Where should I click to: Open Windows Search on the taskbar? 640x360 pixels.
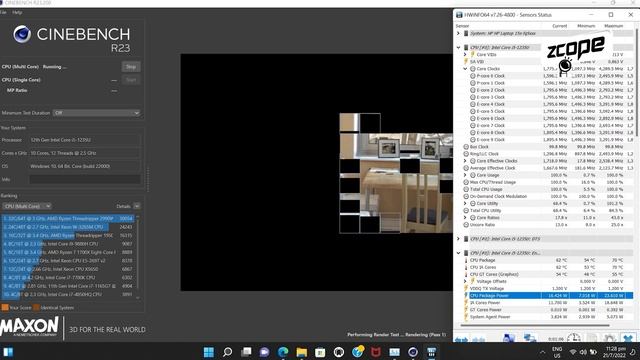coord(227,352)
